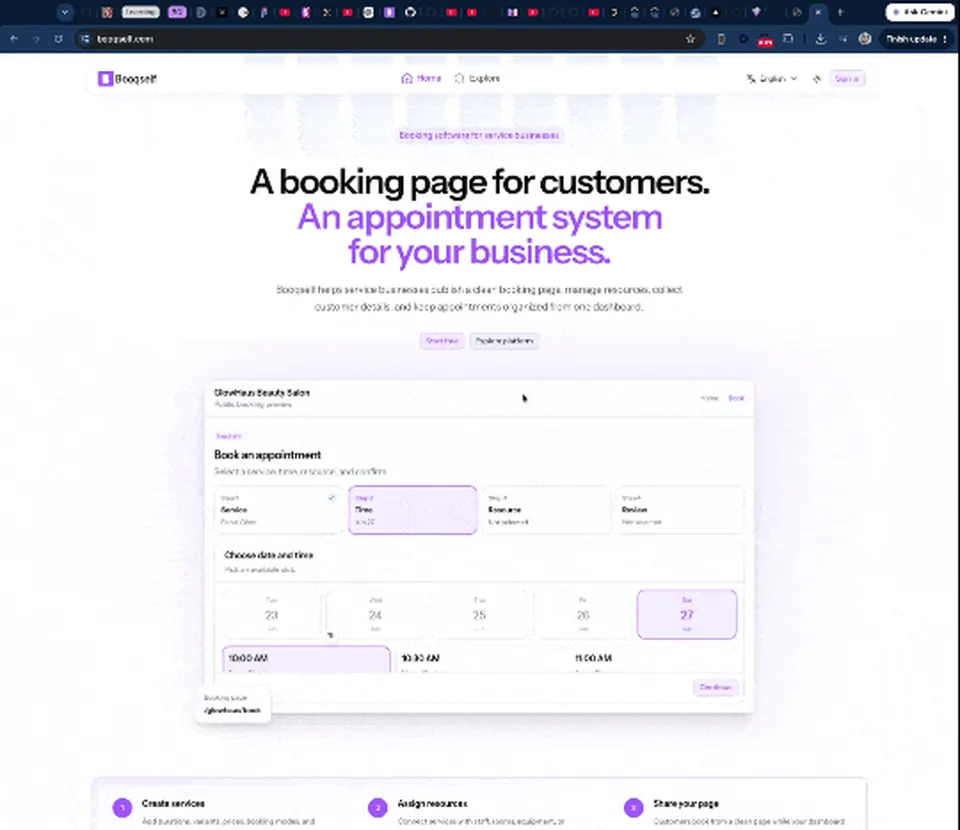Select the Step 2 Time card

[x=413, y=510]
